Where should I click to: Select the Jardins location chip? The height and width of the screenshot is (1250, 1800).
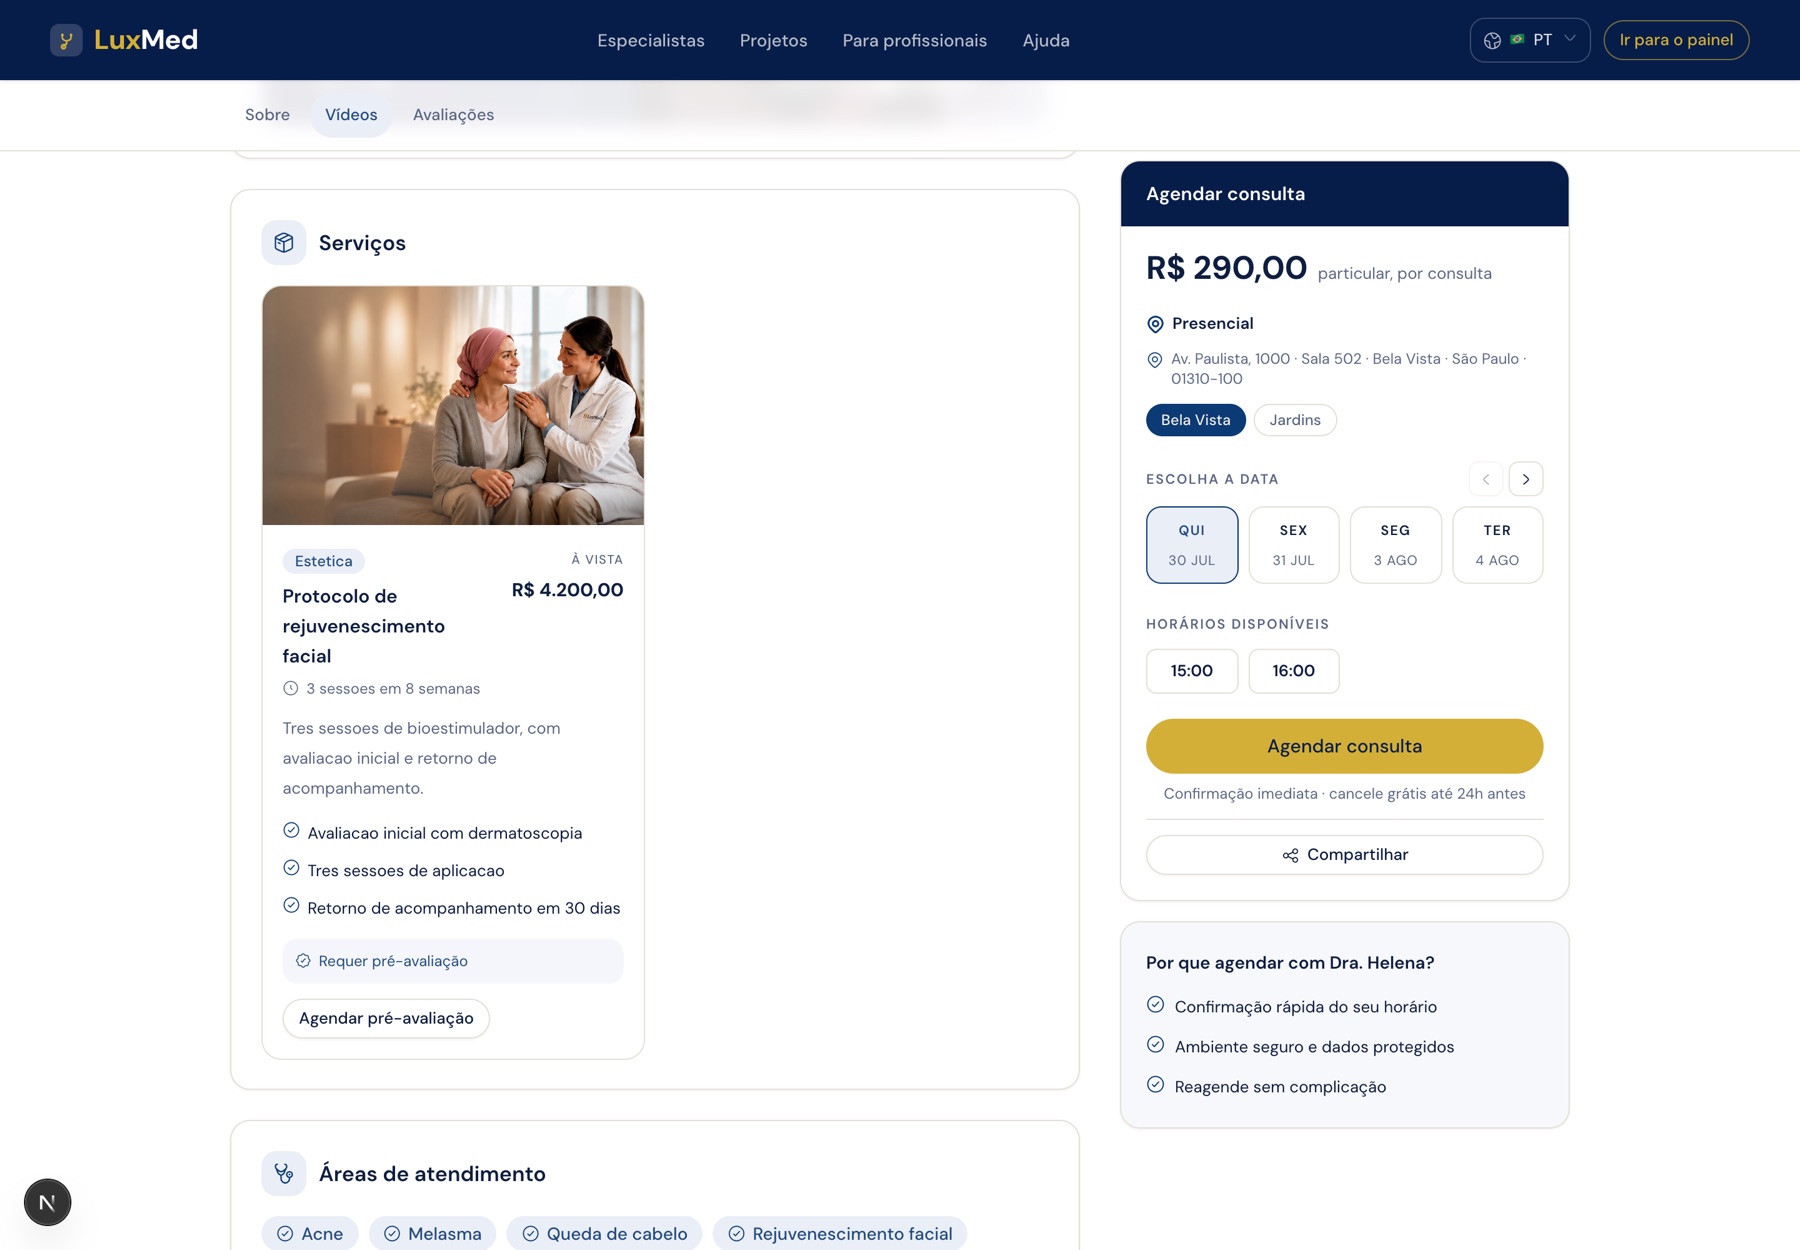click(x=1295, y=420)
